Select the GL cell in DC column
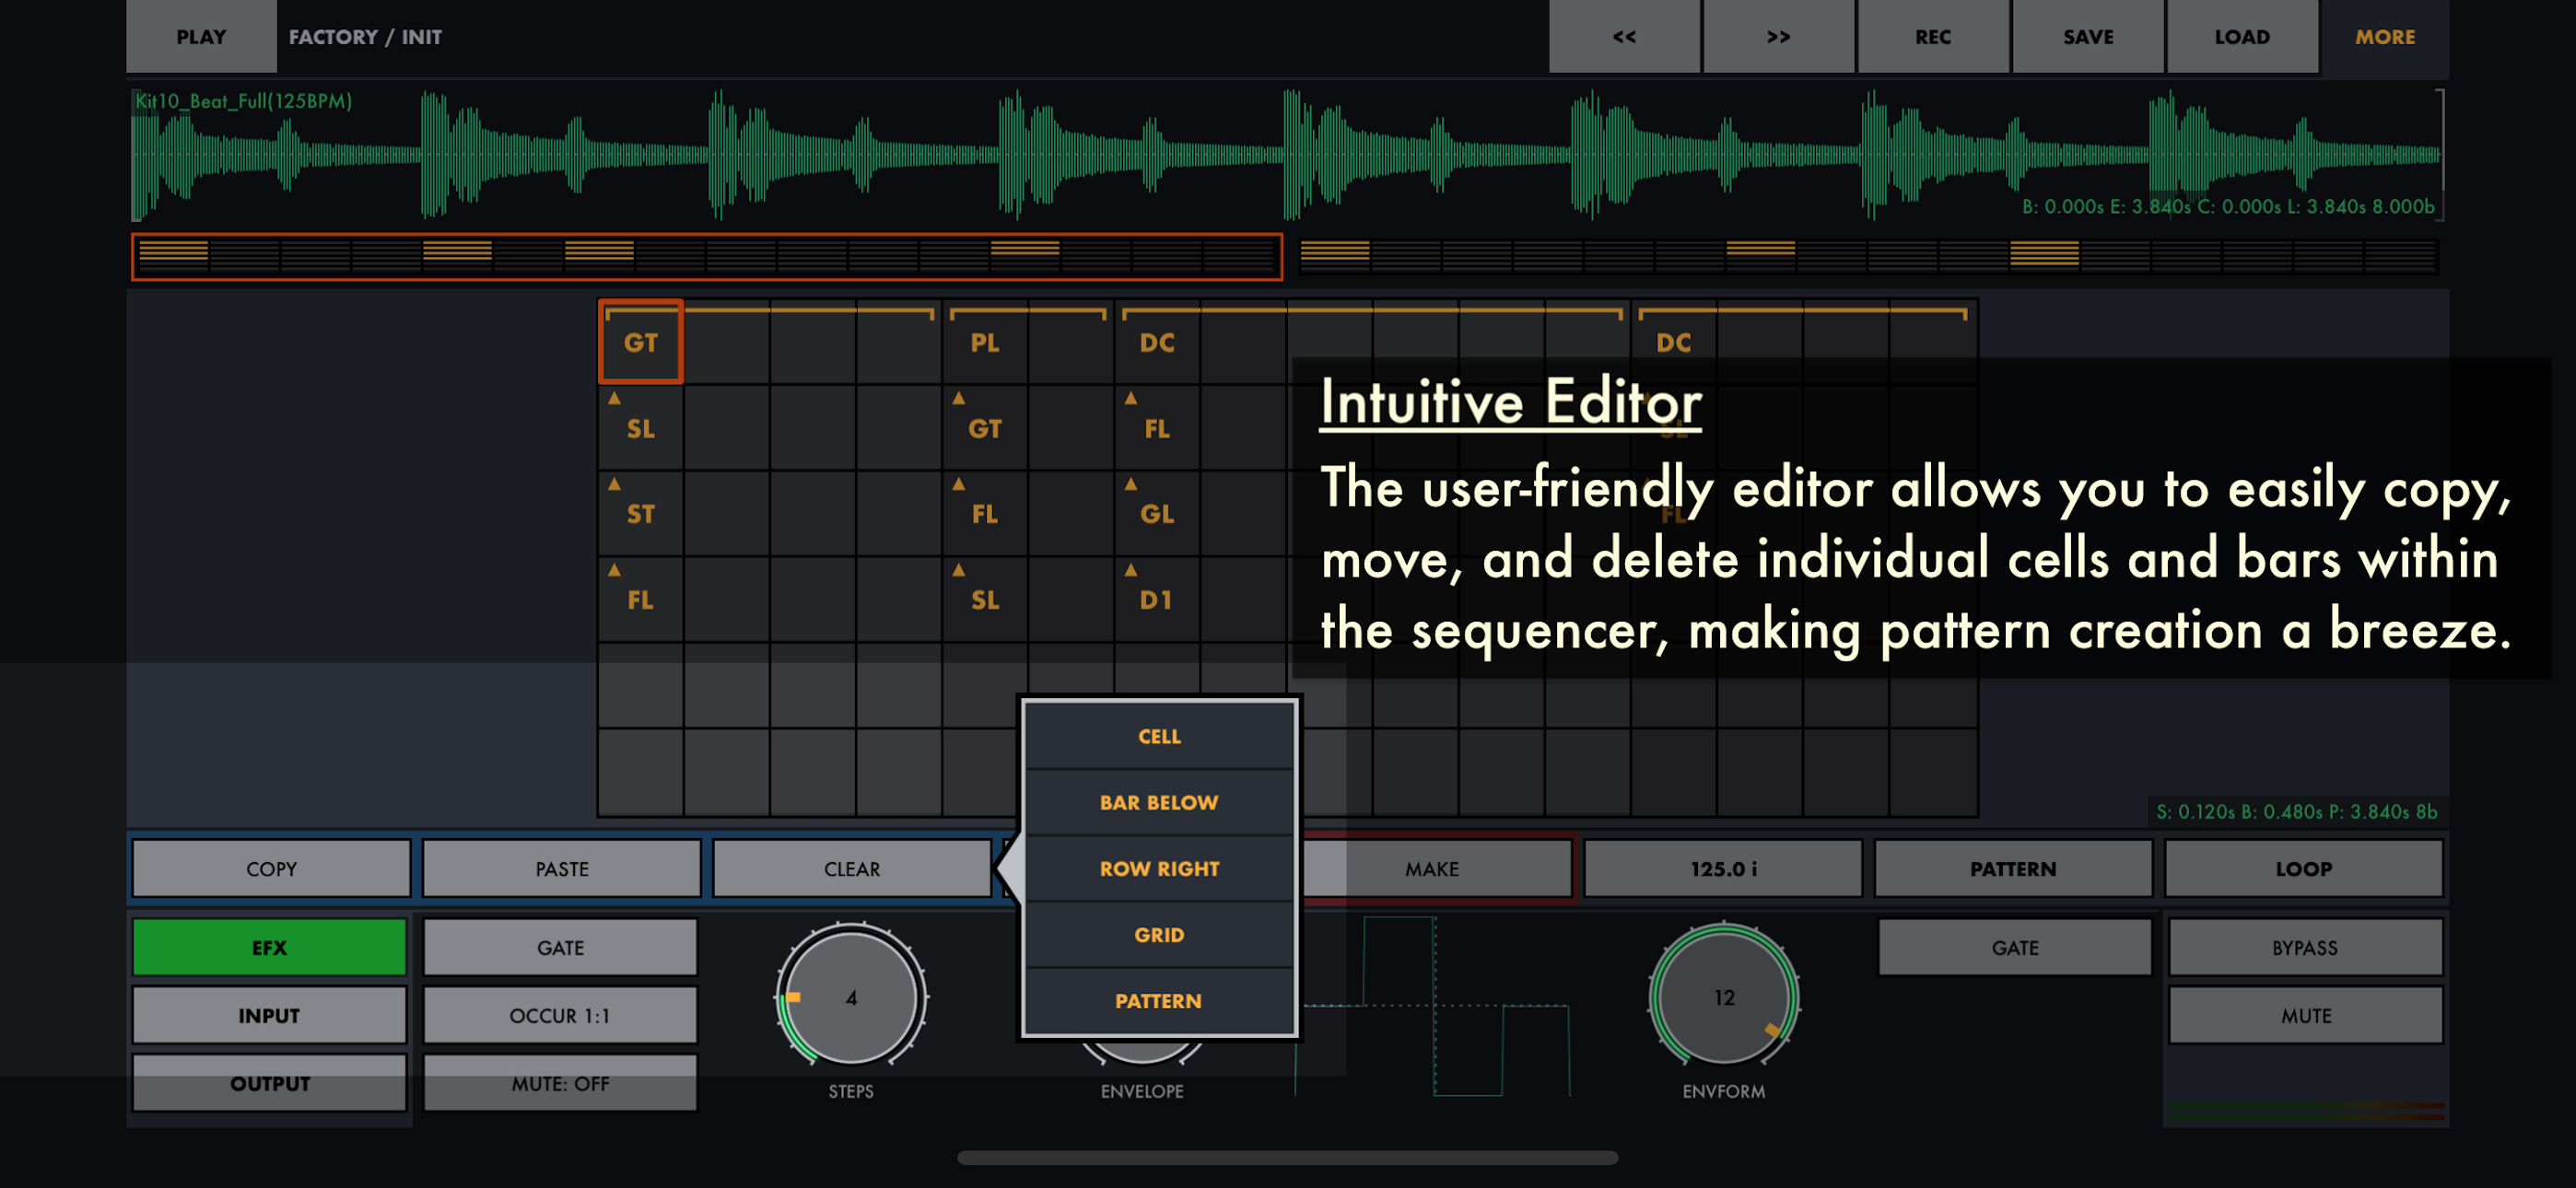Image resolution: width=2576 pixels, height=1188 pixels. tap(1157, 514)
